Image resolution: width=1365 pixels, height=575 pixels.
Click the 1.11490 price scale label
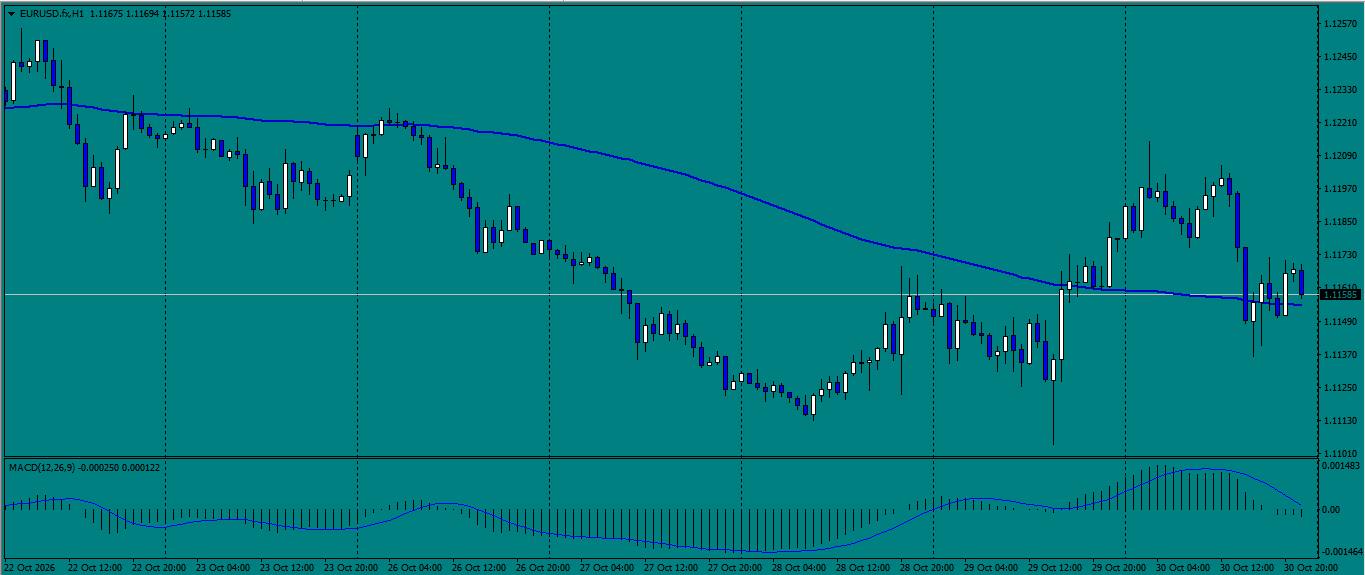[1339, 321]
